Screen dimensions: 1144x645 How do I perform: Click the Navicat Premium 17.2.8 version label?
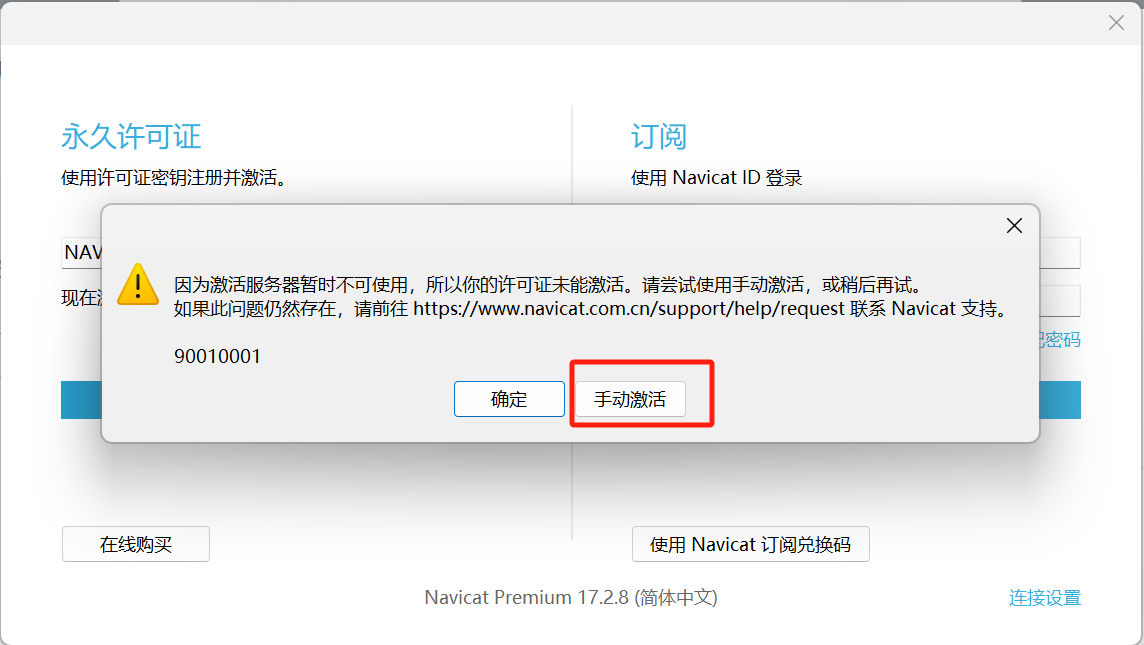[x=571, y=598]
